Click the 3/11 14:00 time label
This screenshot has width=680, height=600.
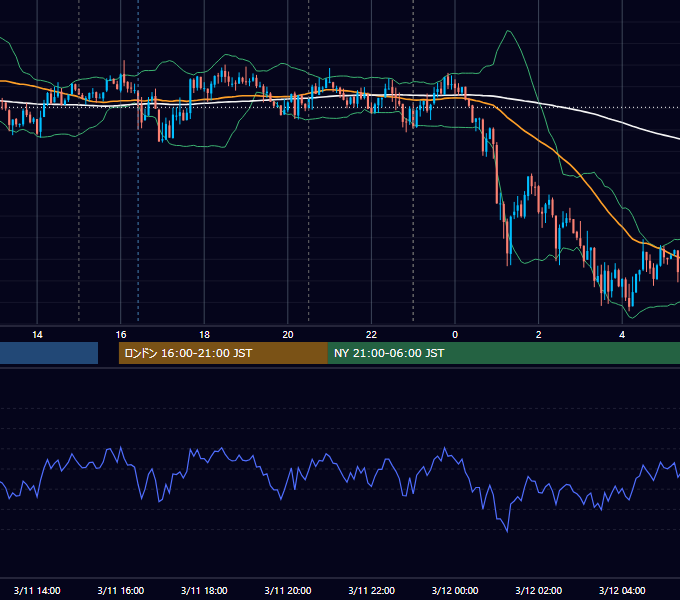37,590
